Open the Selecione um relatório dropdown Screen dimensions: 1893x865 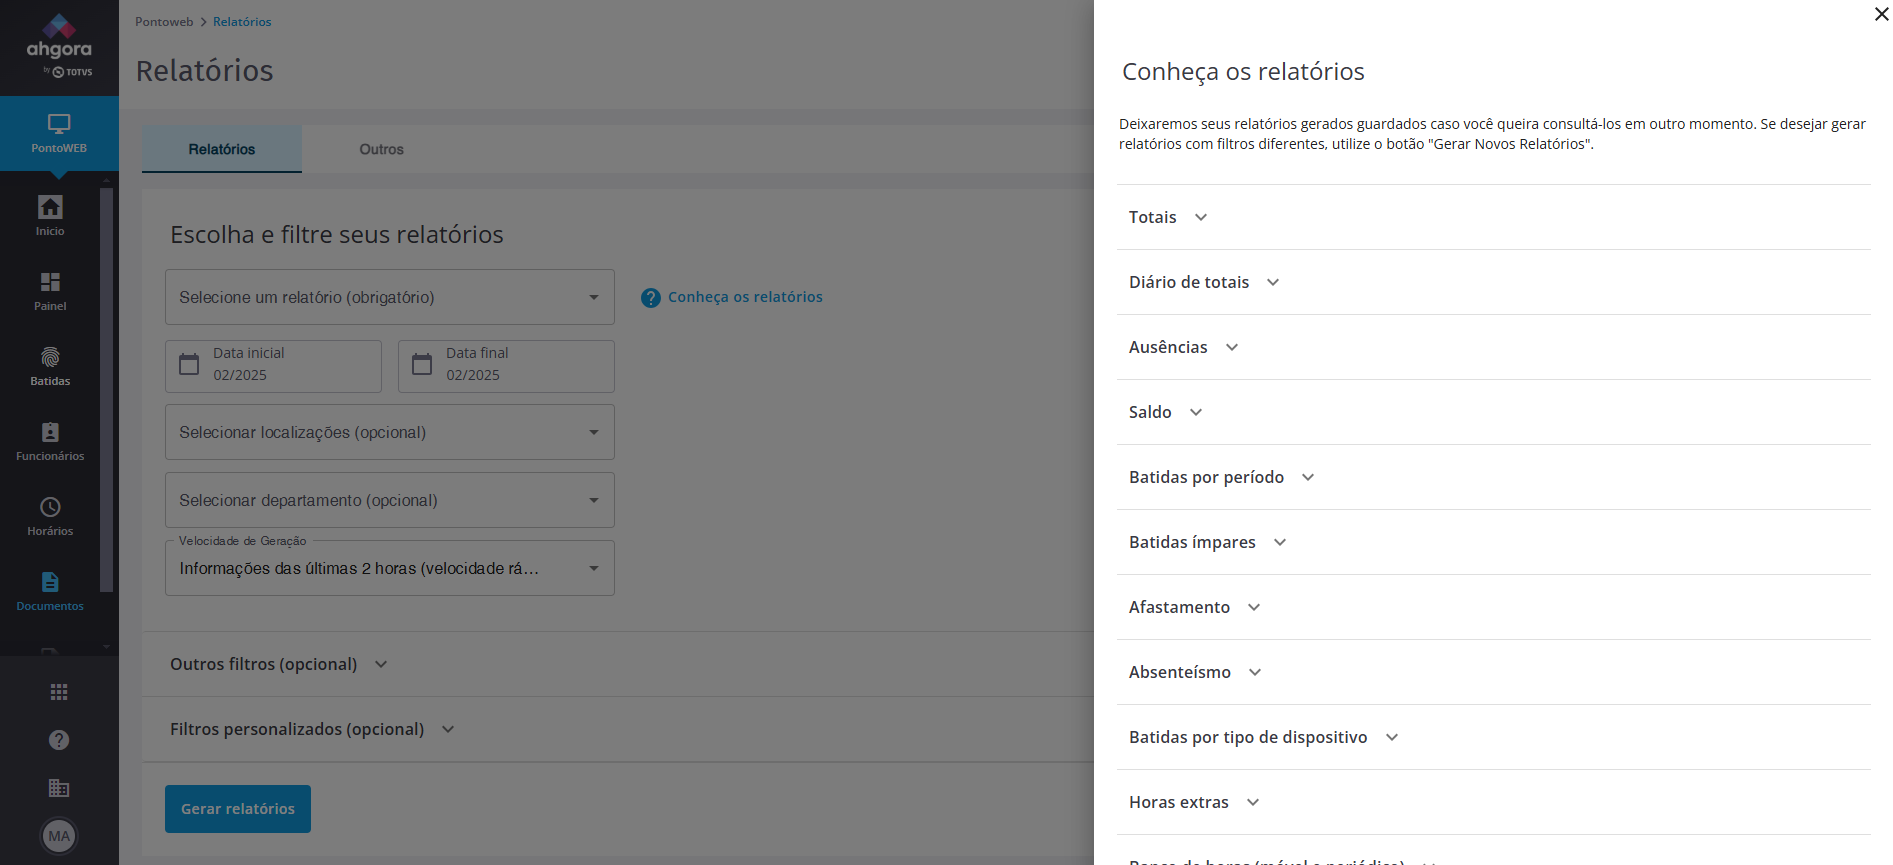click(x=389, y=297)
